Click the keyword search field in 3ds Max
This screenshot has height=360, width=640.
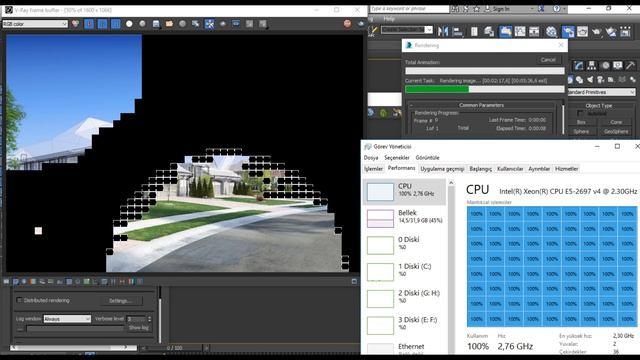click(x=409, y=9)
